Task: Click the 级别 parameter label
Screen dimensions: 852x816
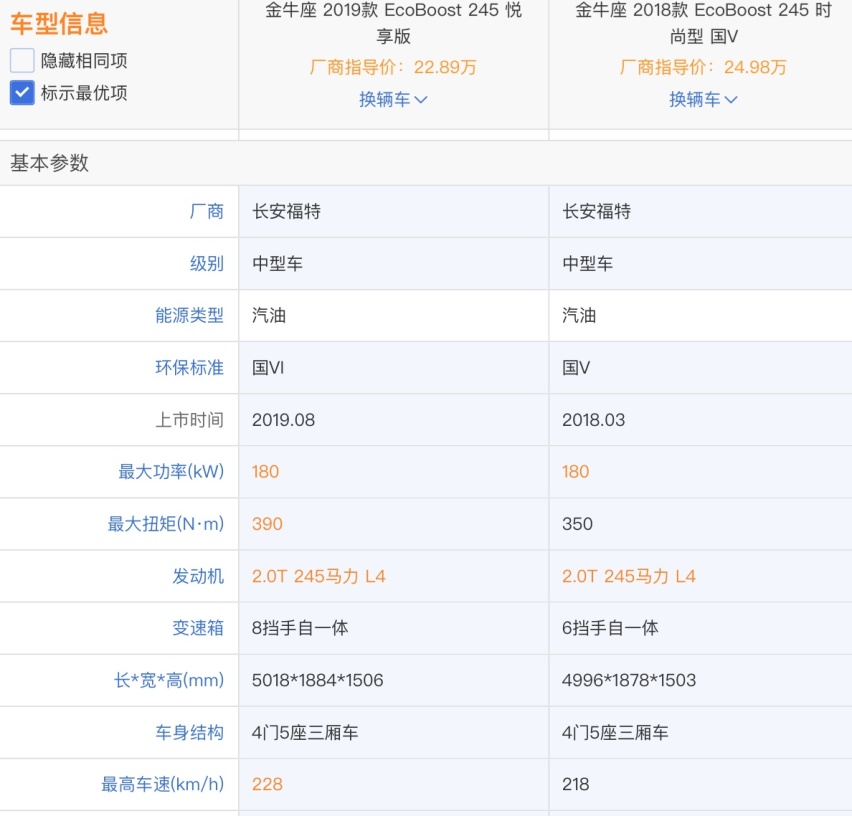Action: coord(206,263)
